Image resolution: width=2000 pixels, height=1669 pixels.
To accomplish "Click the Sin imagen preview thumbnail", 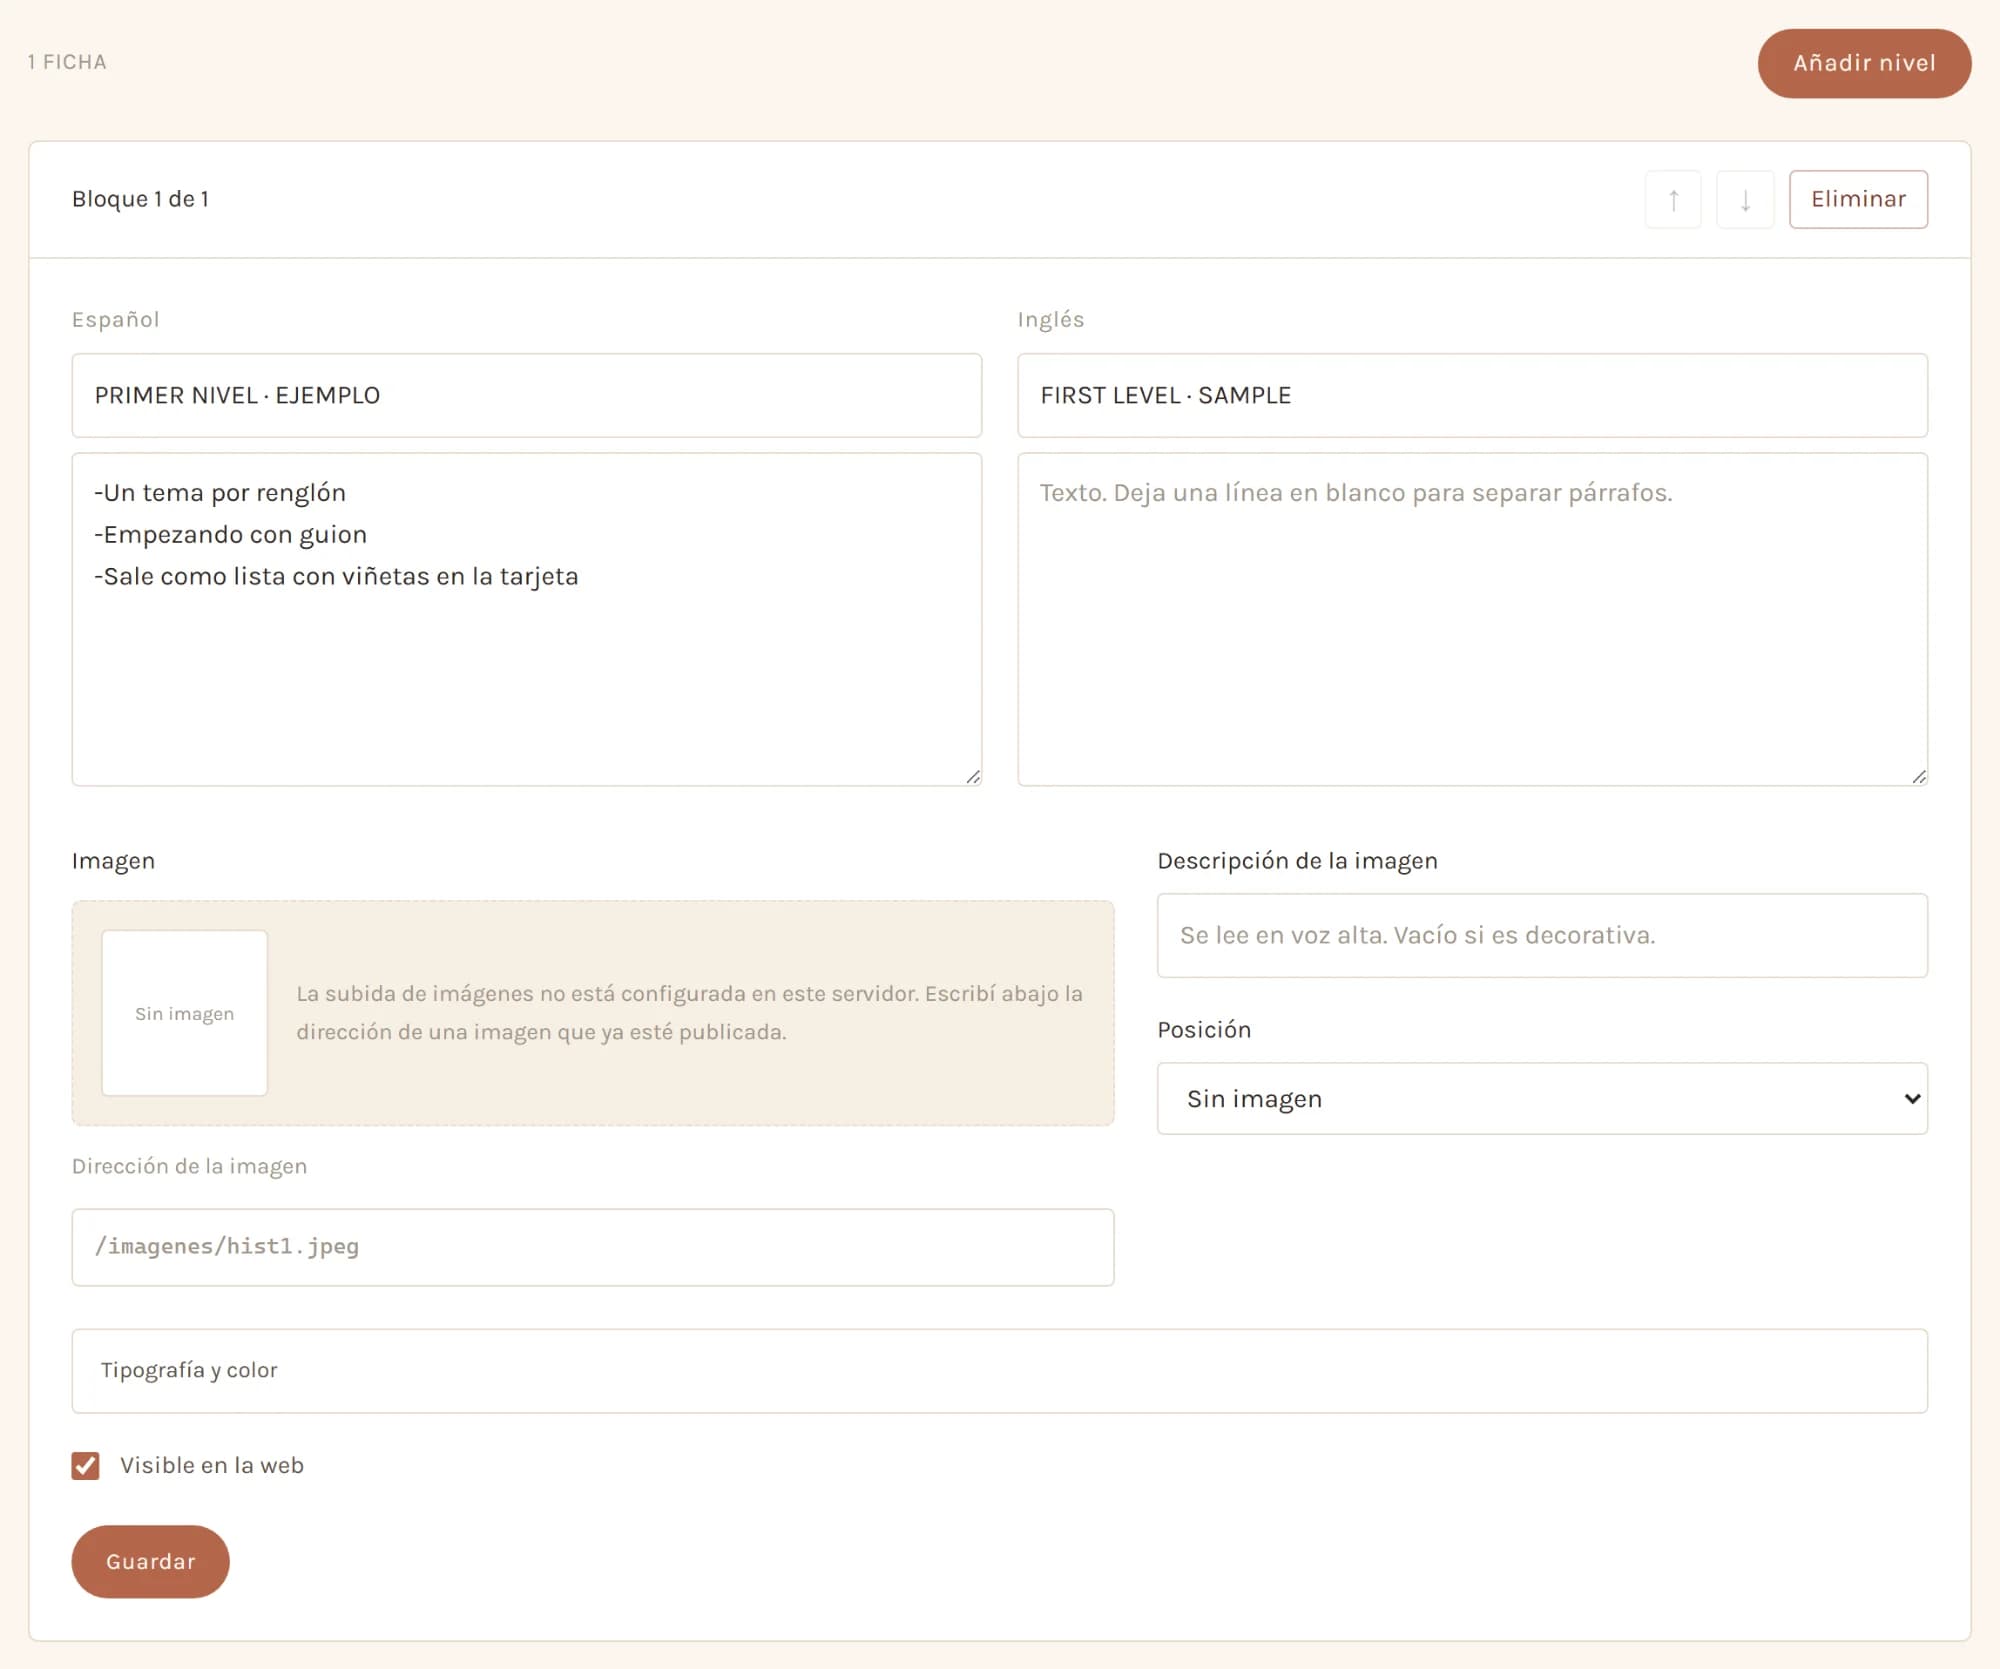I will coord(185,1013).
